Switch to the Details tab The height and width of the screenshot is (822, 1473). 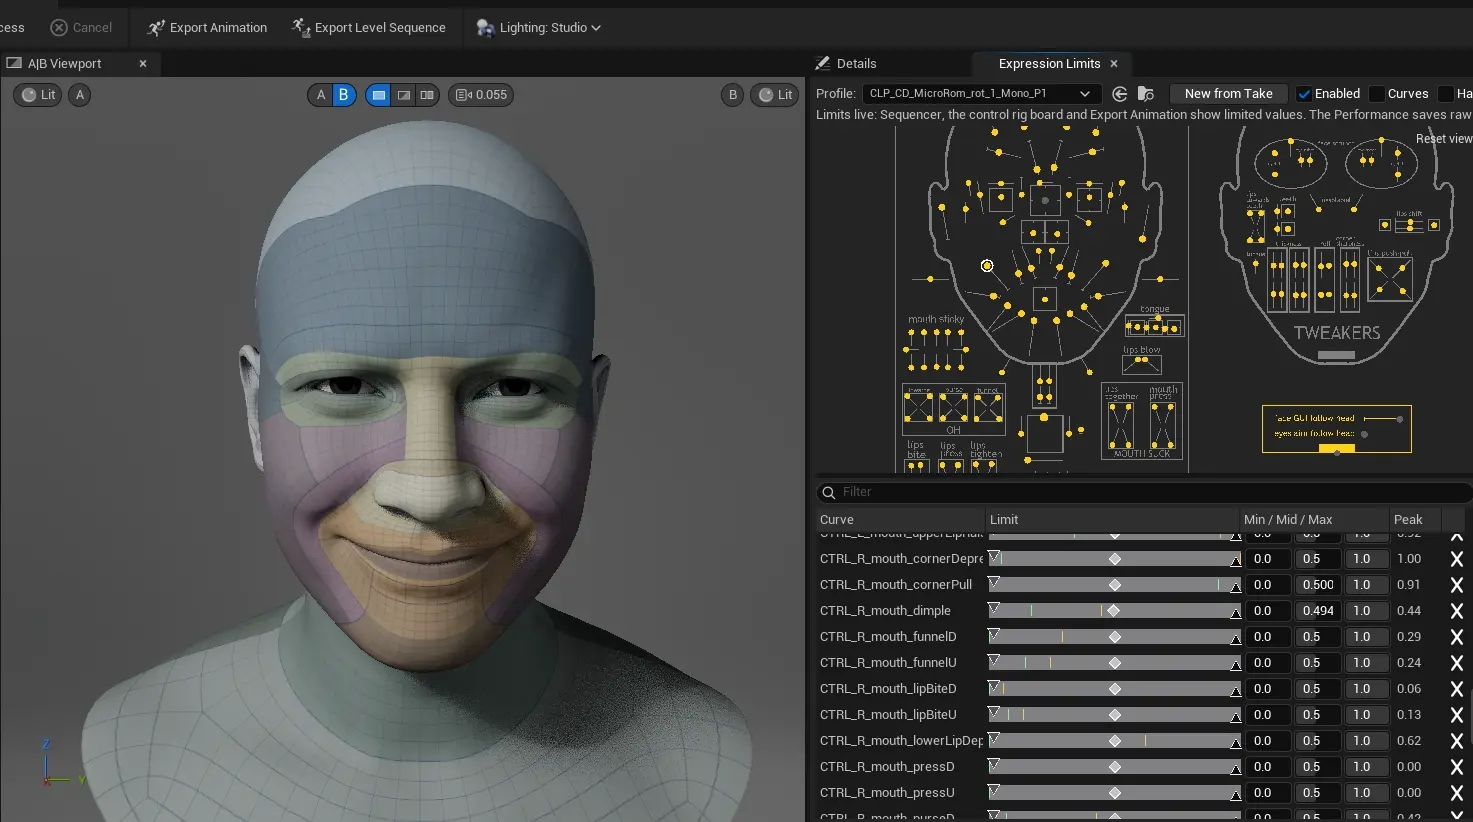pyautogui.click(x=856, y=63)
